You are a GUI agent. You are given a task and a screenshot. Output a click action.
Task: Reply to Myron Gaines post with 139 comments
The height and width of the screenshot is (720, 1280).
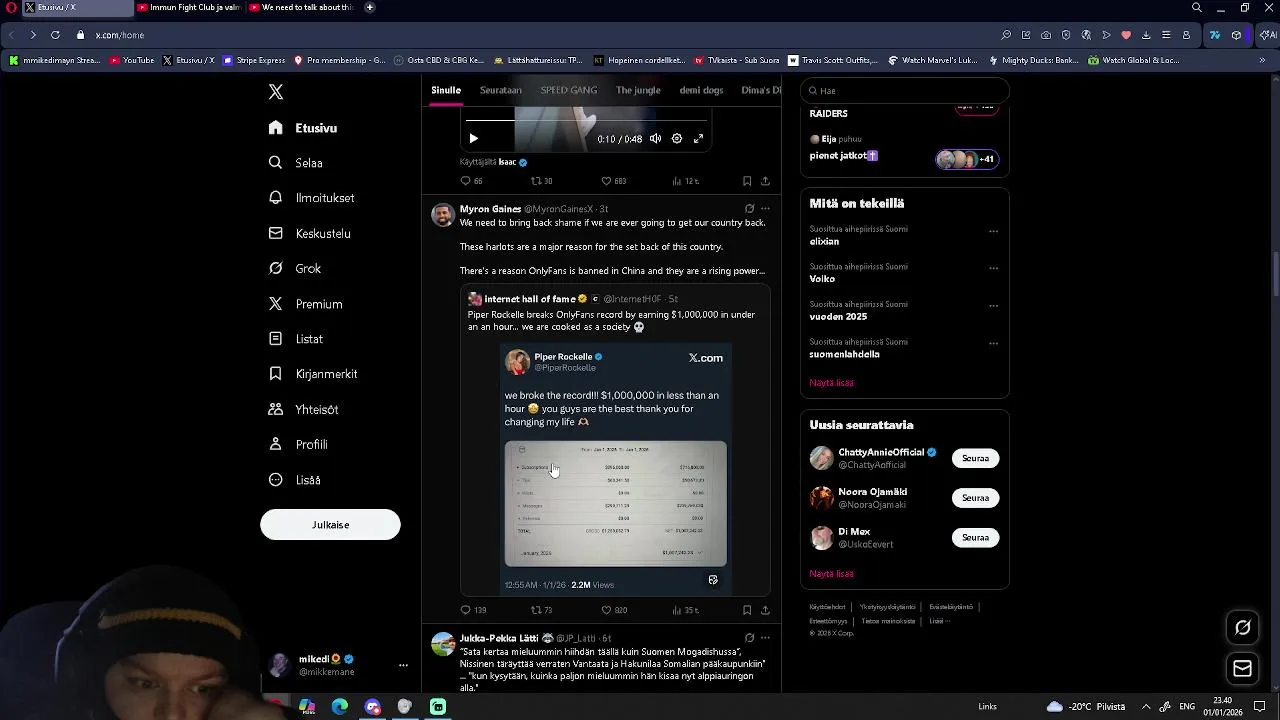[x=473, y=610]
